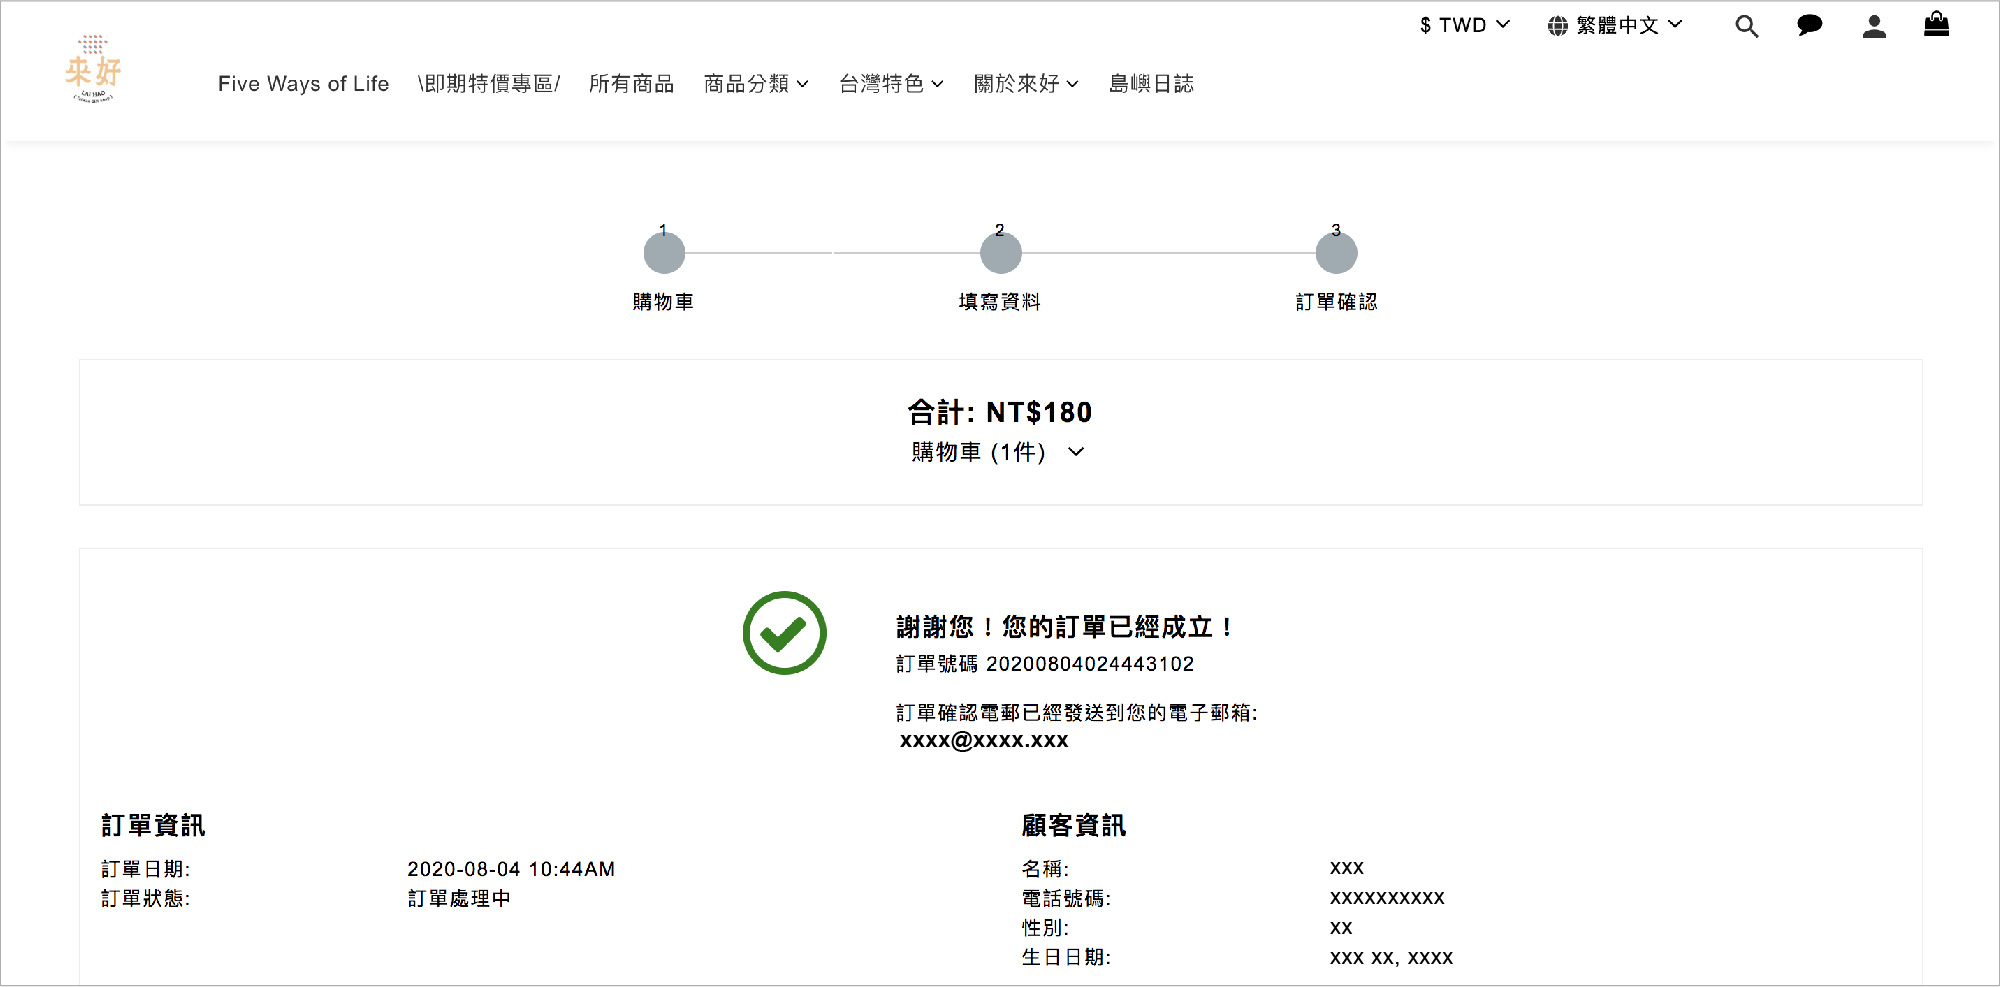2000x987 pixels.
Task: Open the user account icon
Action: coord(1874,26)
